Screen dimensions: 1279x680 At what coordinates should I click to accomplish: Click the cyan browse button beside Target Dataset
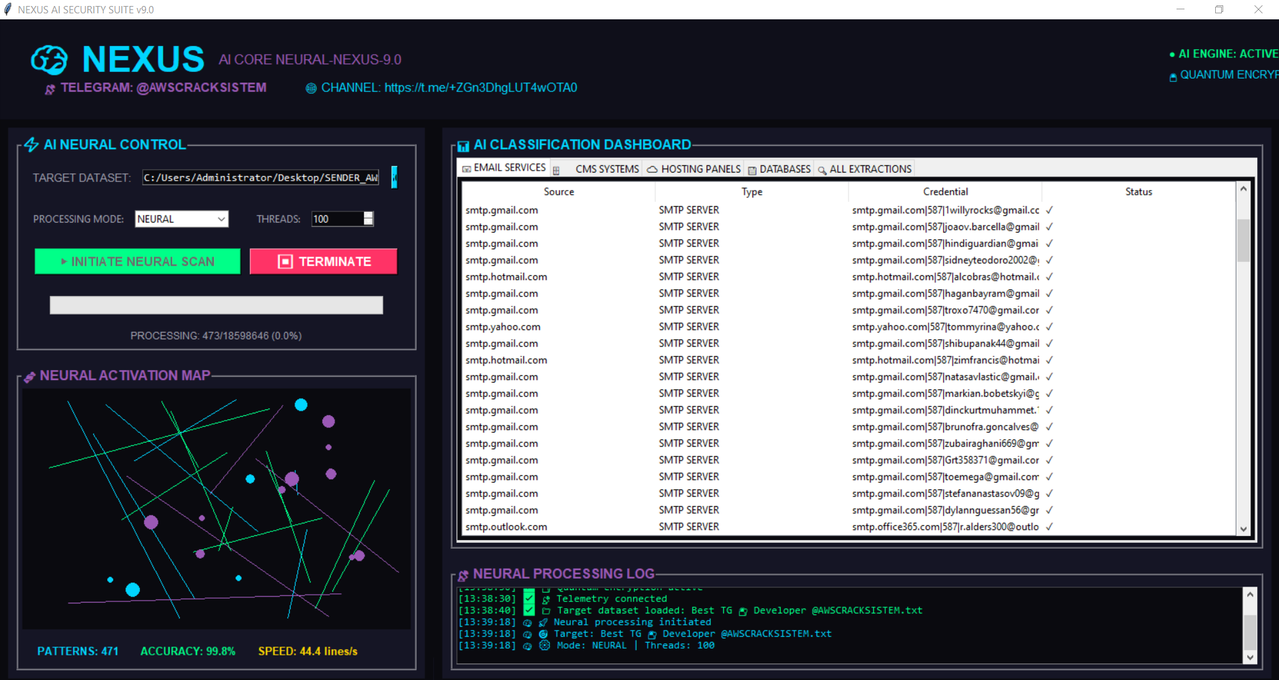coord(393,177)
